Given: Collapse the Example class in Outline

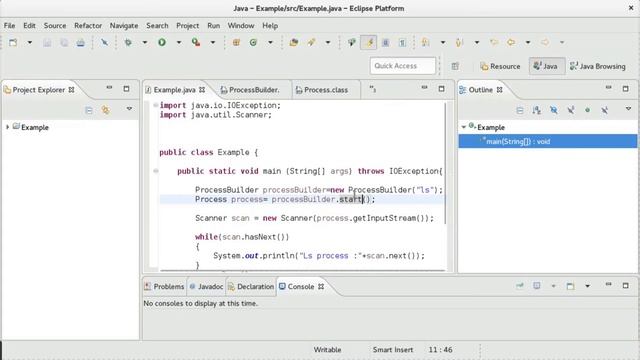Looking at the screenshot, I should 464,127.
